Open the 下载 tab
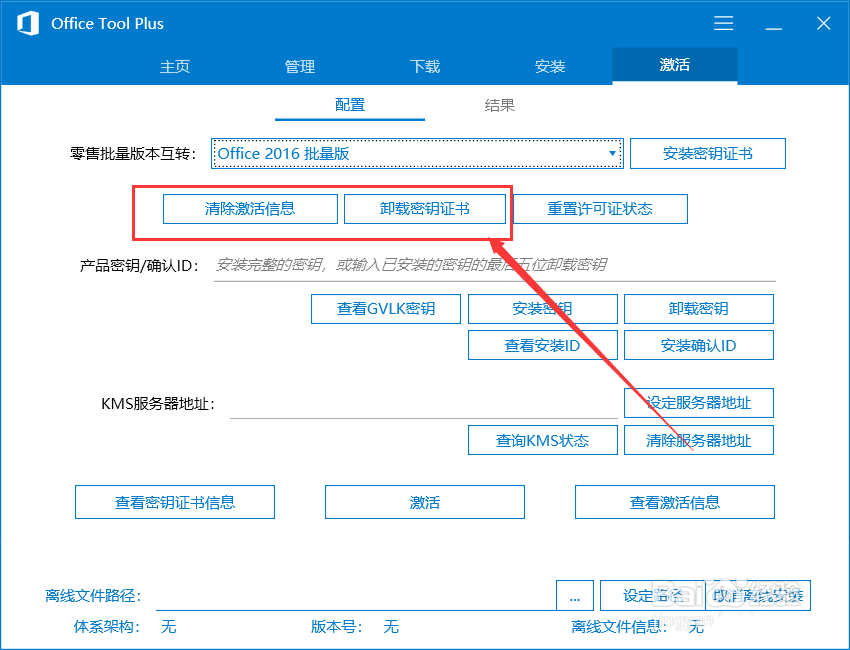 pyautogui.click(x=424, y=66)
